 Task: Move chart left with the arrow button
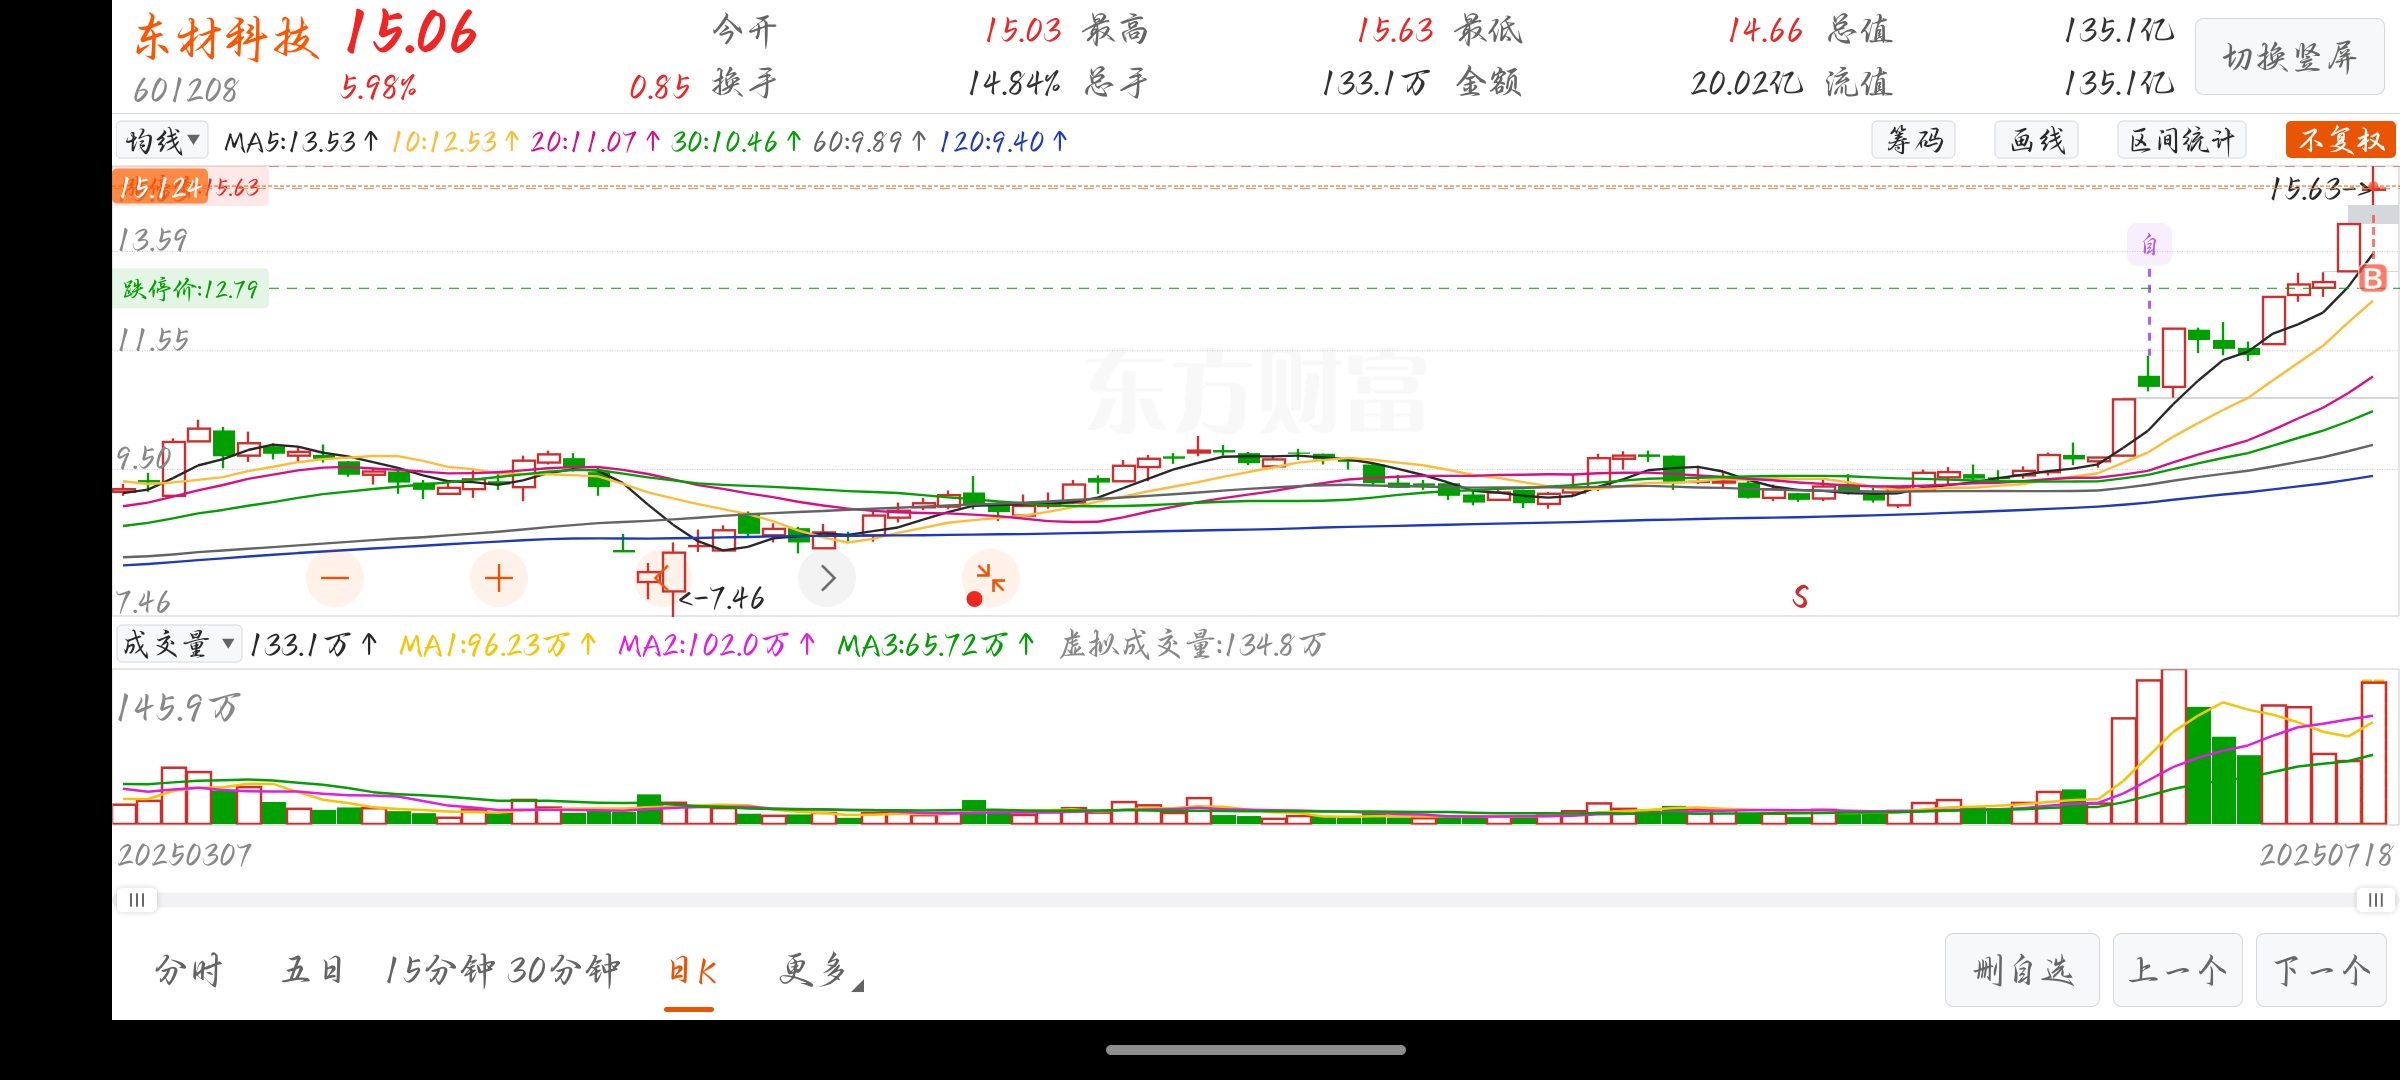pyautogui.click(x=661, y=578)
